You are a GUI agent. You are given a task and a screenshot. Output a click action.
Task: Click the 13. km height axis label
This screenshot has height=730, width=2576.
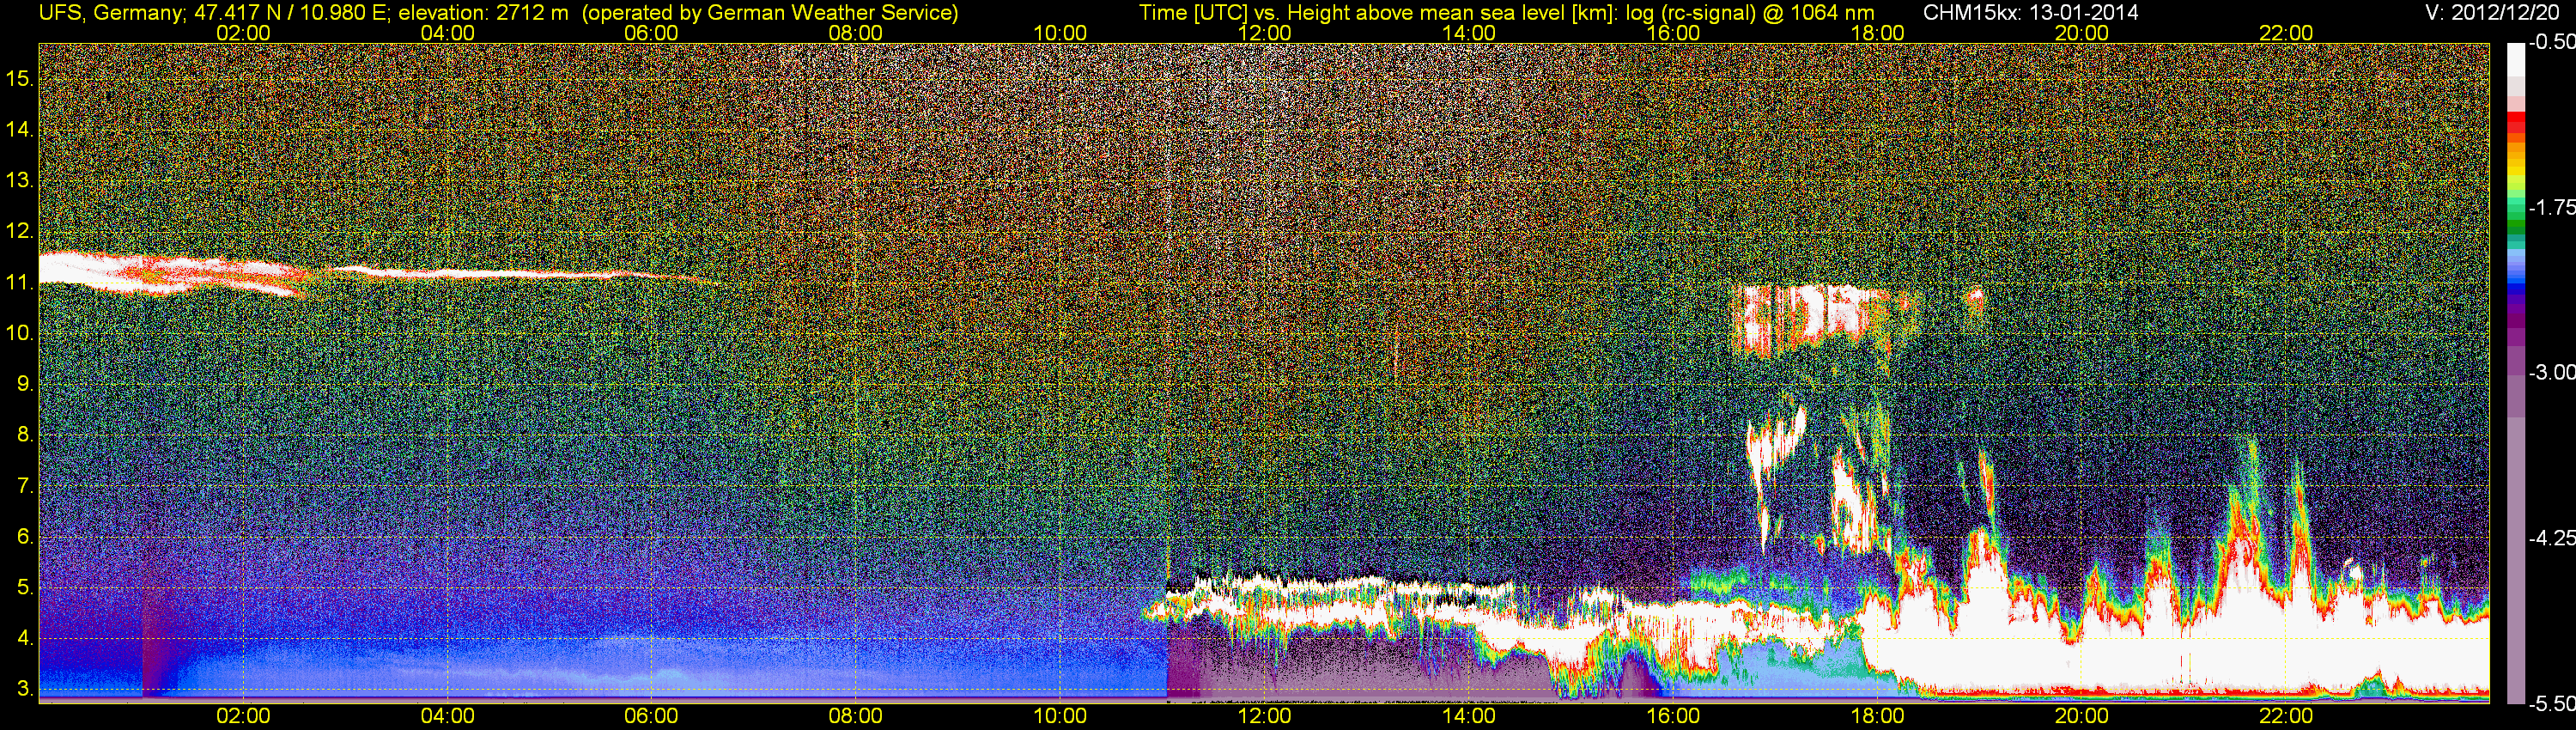click(x=20, y=180)
